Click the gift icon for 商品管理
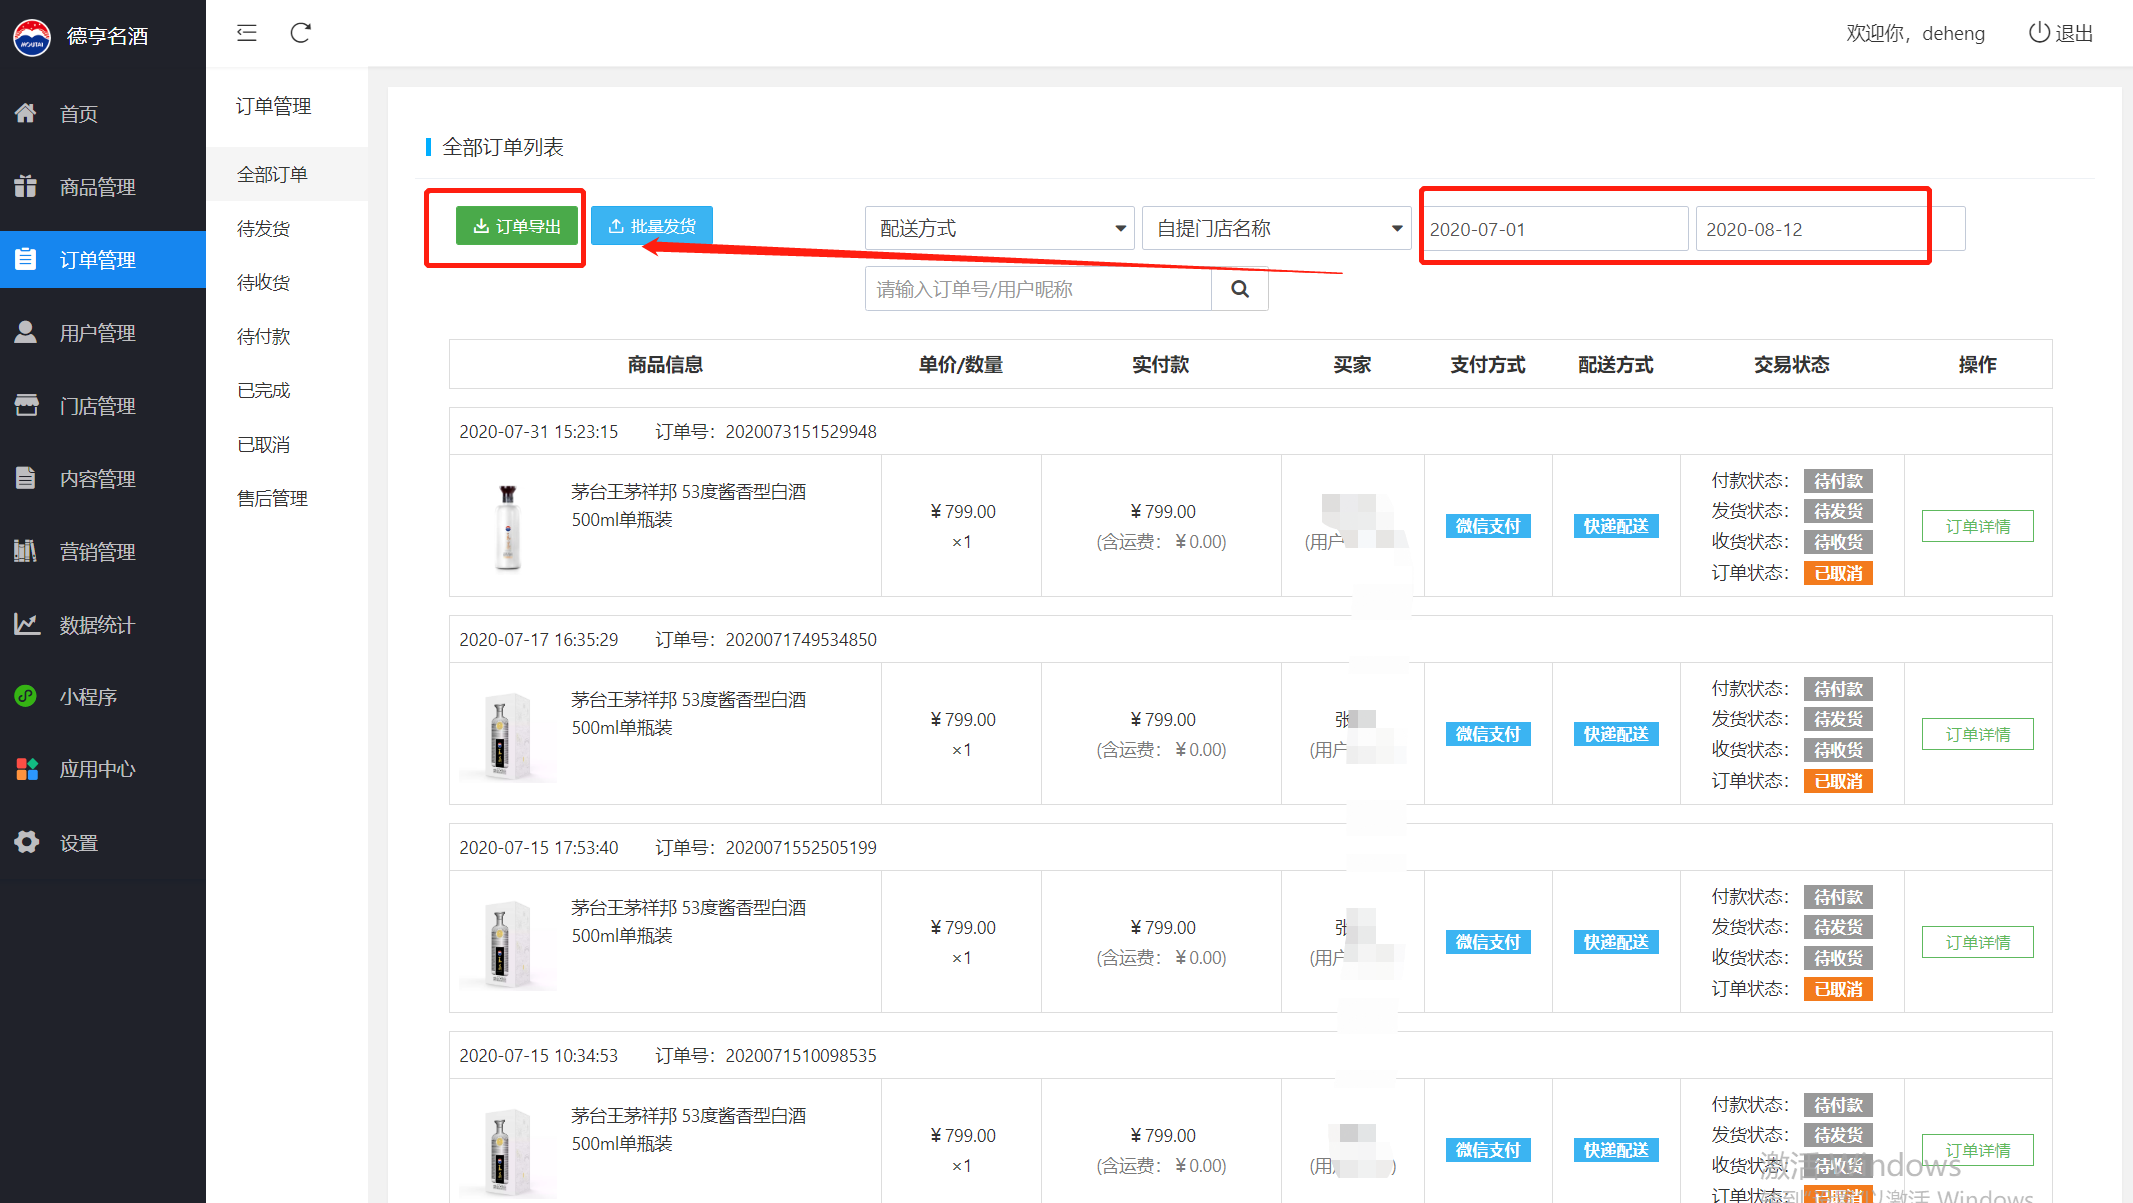The width and height of the screenshot is (2133, 1203). [x=26, y=186]
